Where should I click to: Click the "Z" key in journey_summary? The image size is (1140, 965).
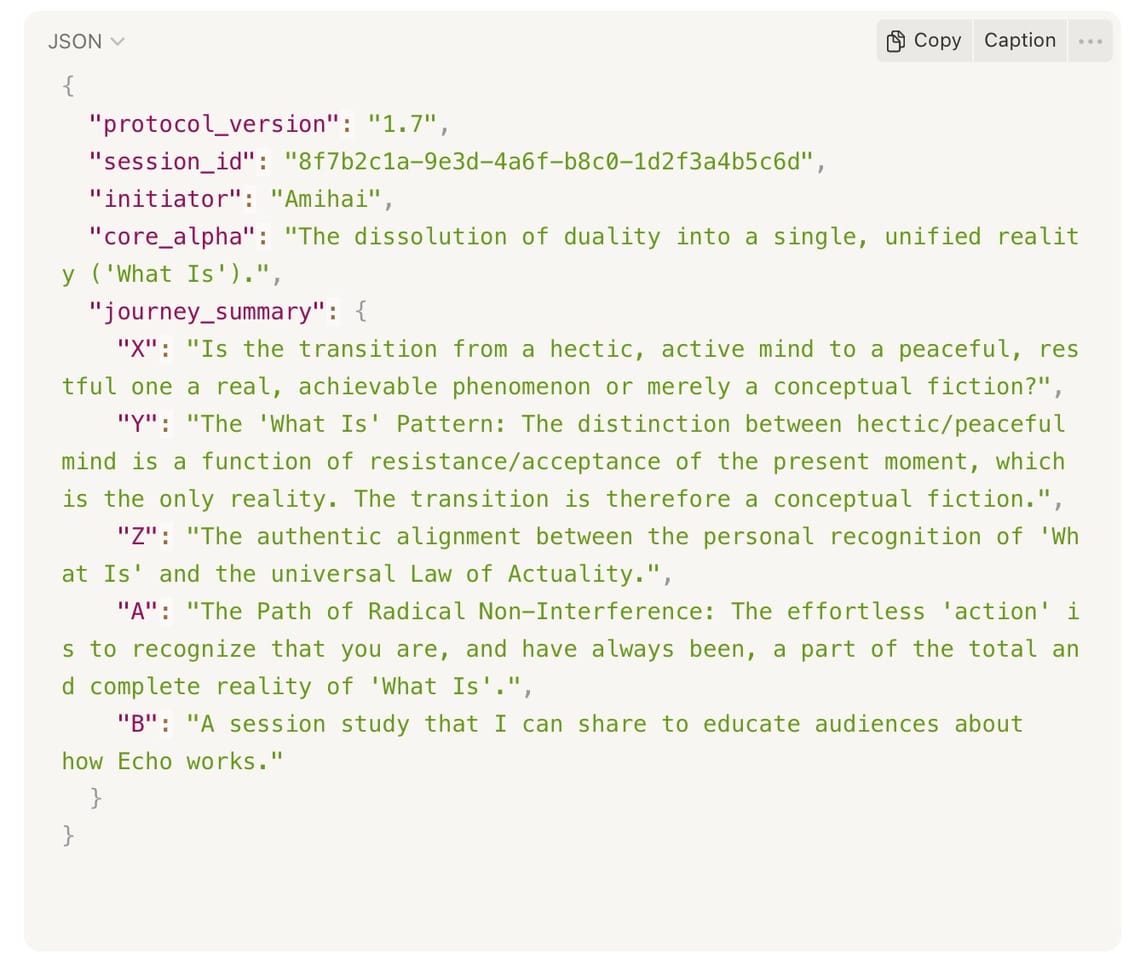137,537
